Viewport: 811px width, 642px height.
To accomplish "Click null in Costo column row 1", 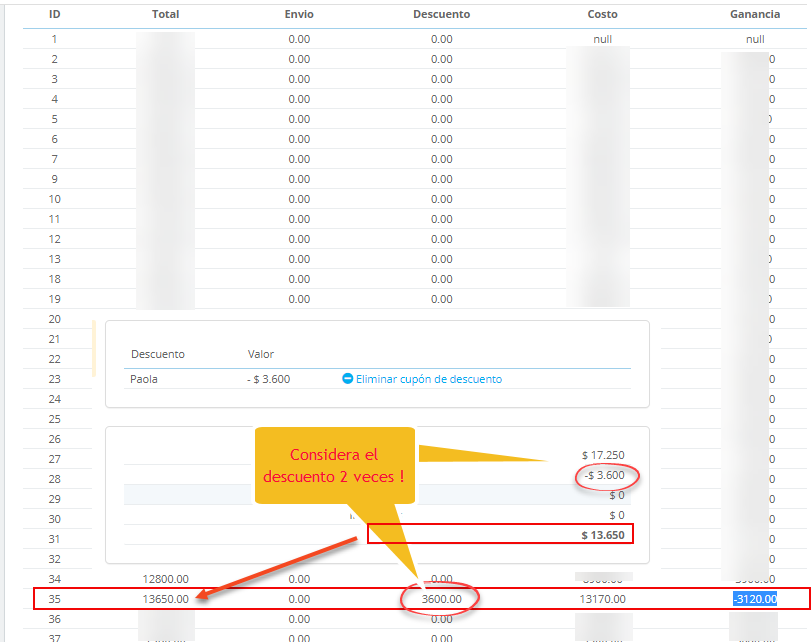I will tap(603, 39).
